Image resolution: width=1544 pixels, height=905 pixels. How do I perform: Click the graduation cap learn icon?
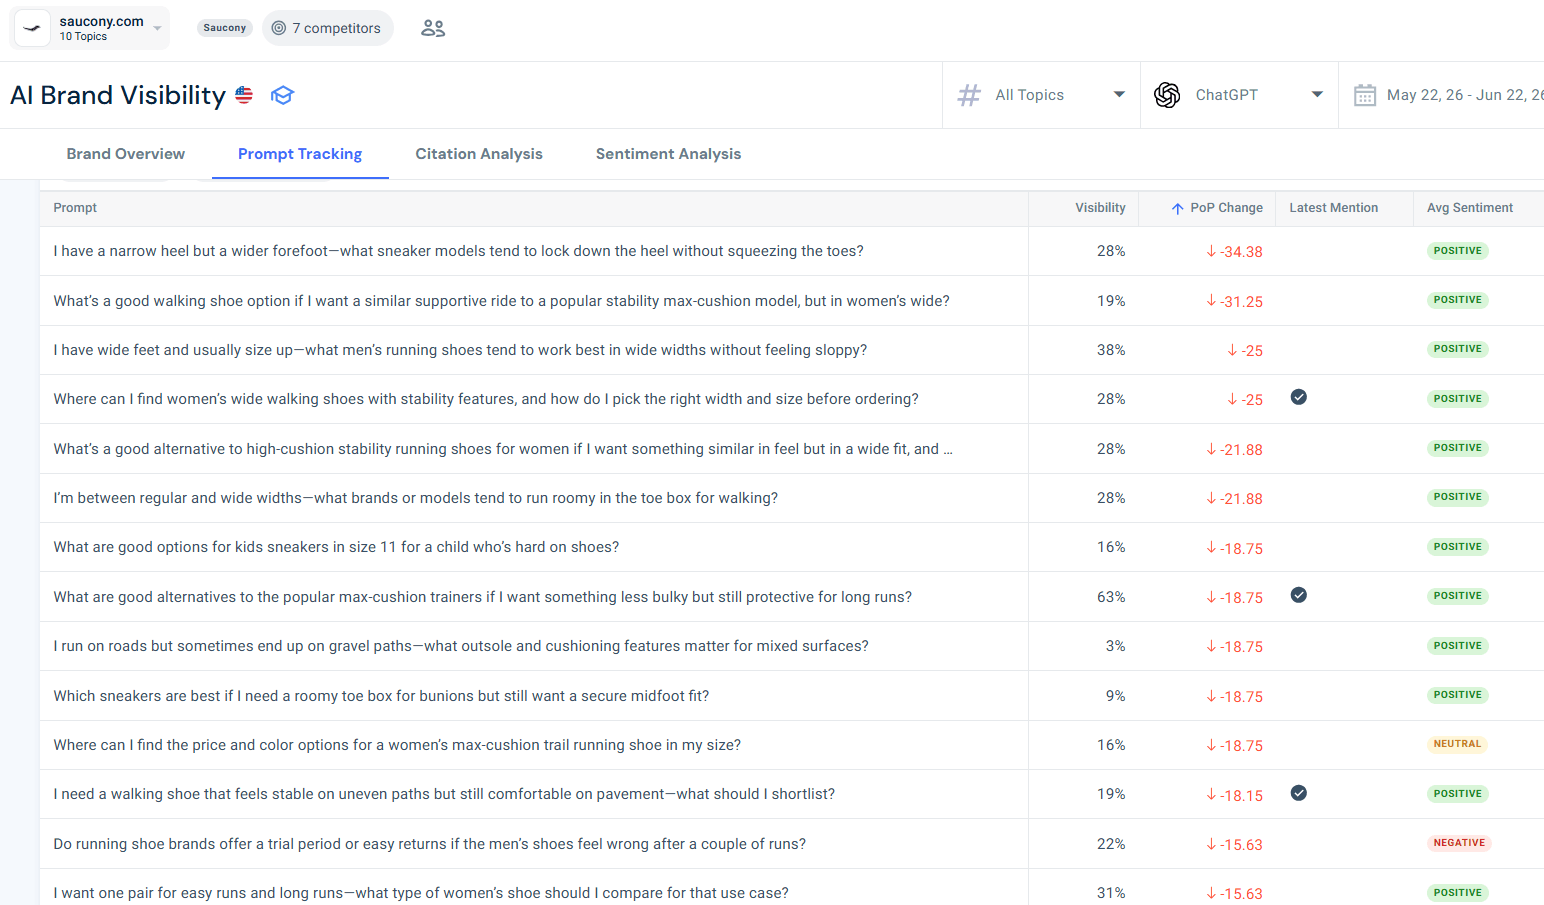pyautogui.click(x=282, y=95)
